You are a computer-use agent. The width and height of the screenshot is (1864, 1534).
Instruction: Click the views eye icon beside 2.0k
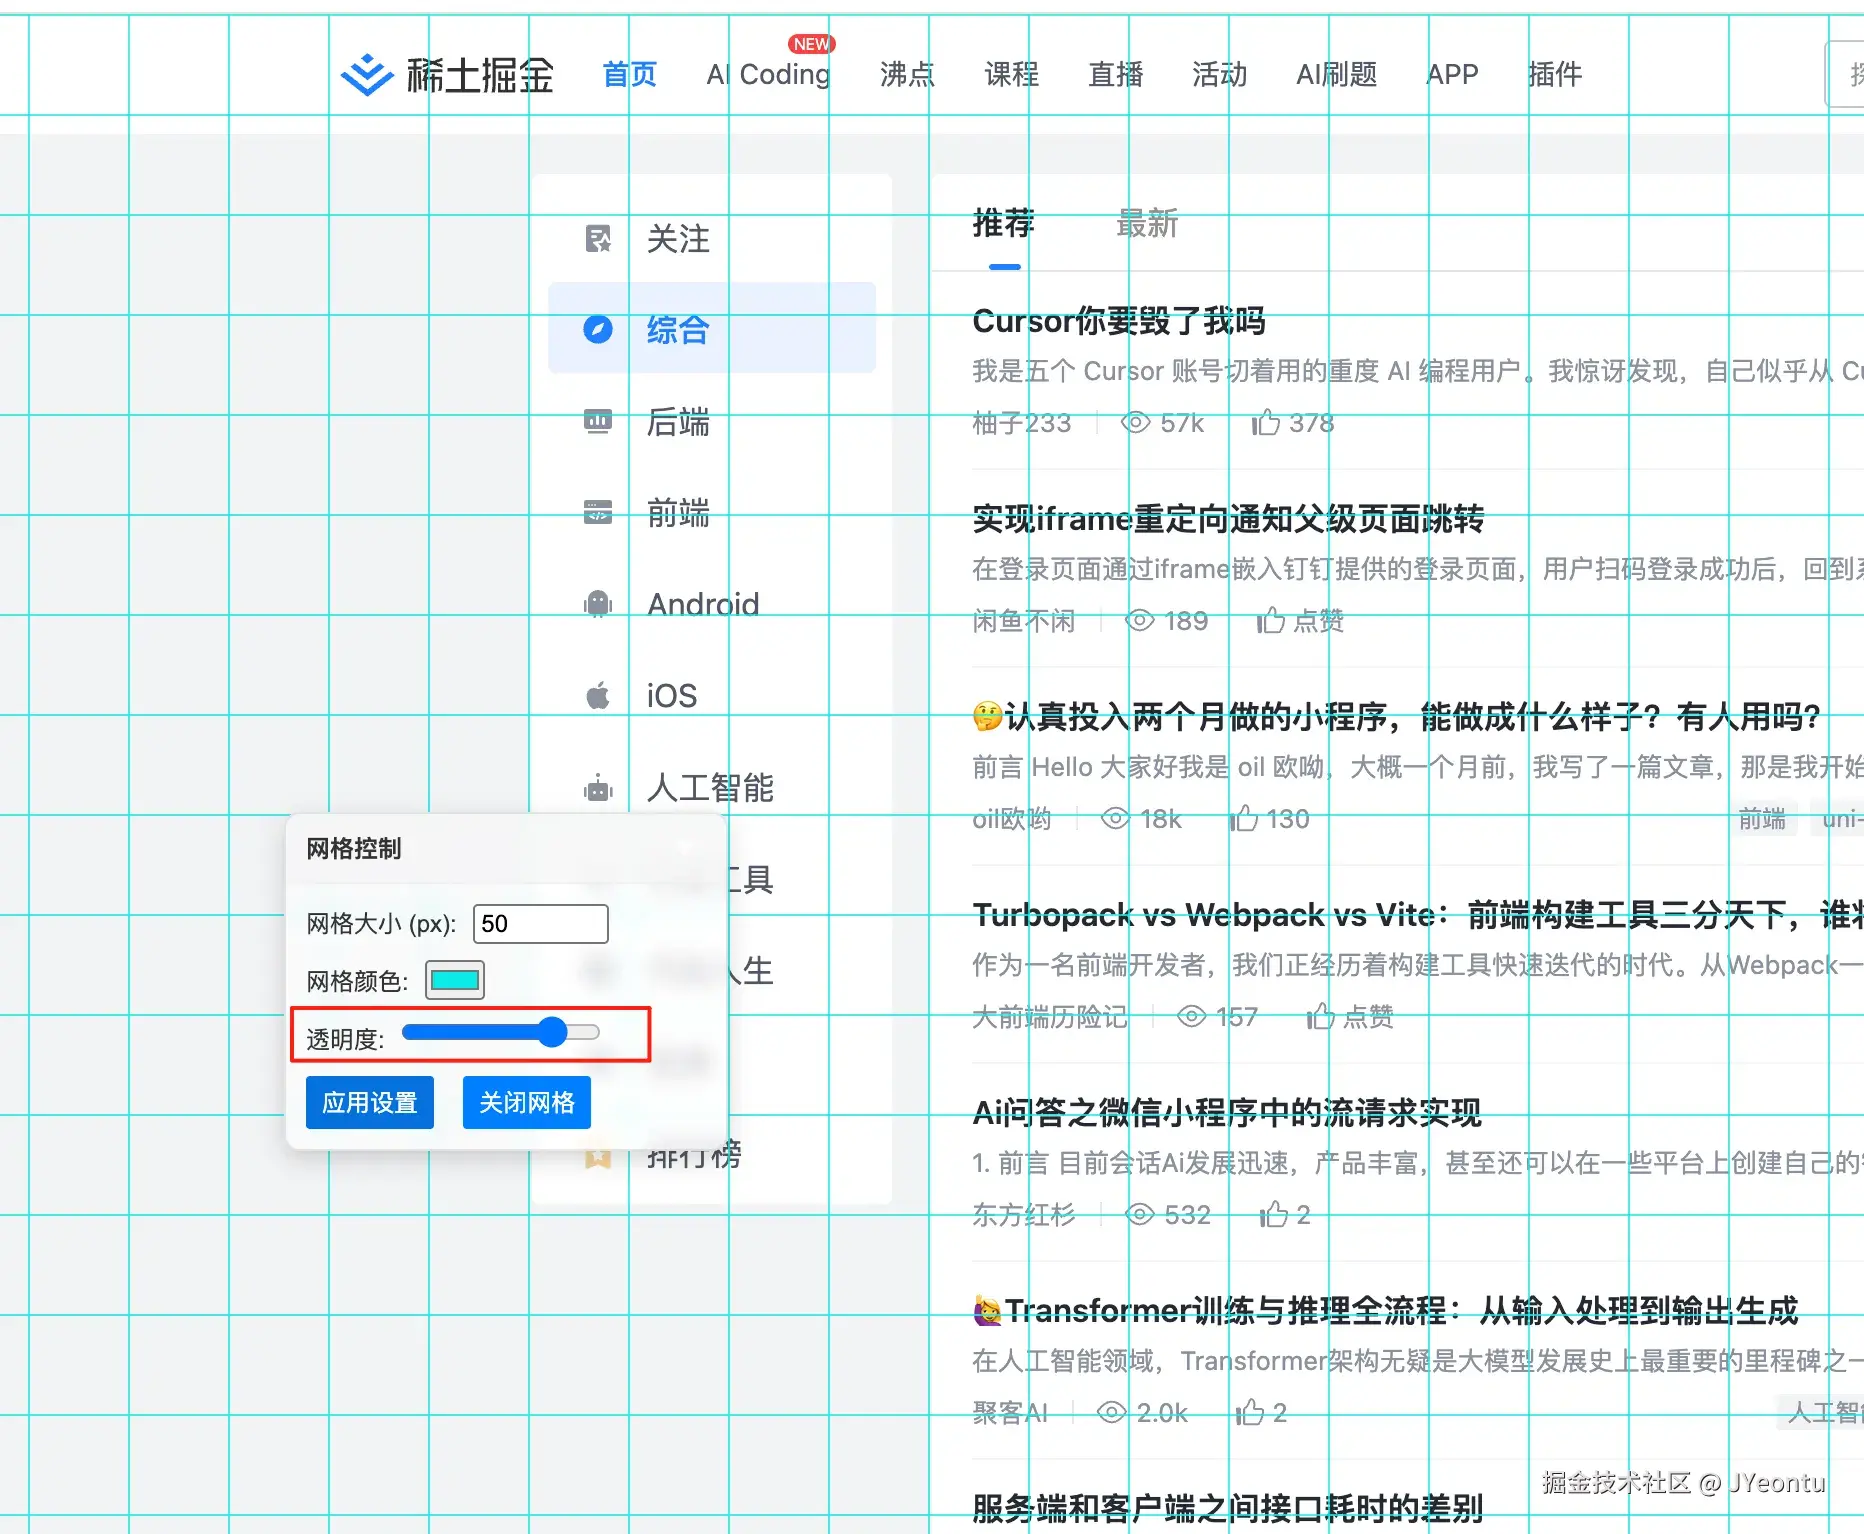1112,1412
